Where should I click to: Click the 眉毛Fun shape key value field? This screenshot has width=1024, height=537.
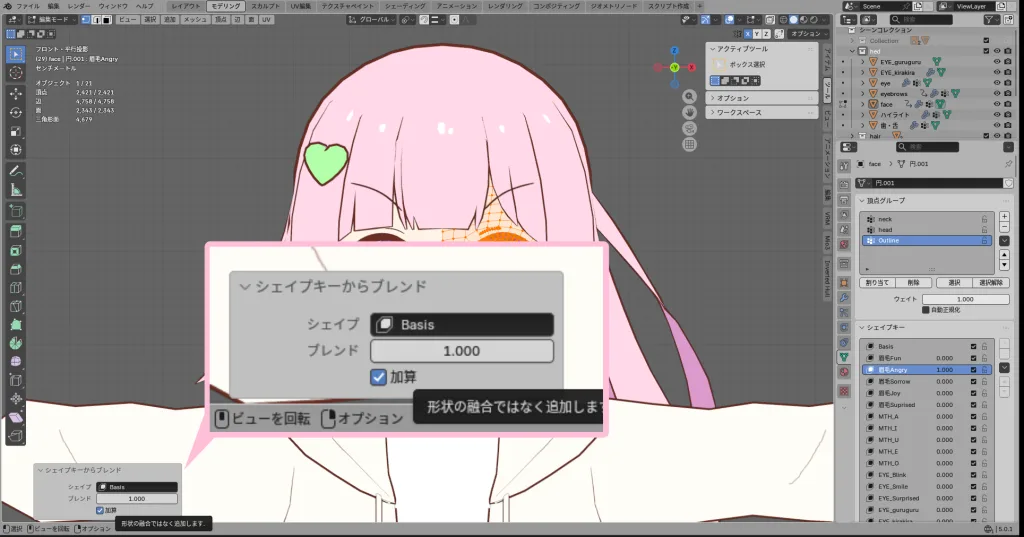click(944, 358)
